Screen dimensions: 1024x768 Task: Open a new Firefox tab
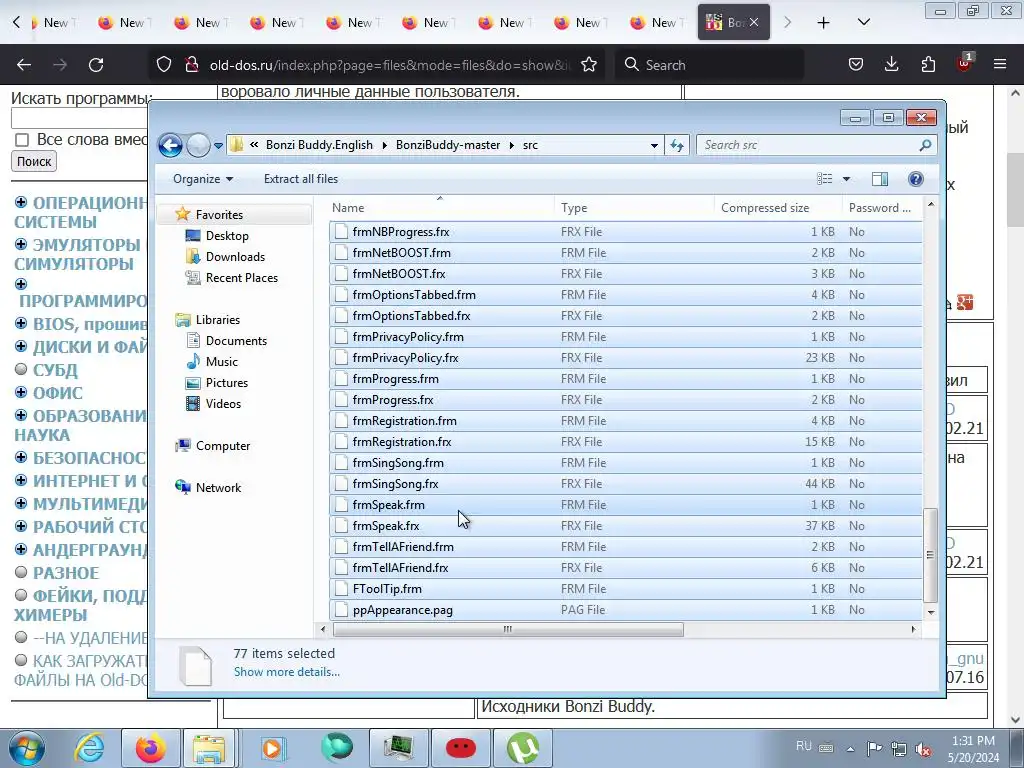click(824, 22)
